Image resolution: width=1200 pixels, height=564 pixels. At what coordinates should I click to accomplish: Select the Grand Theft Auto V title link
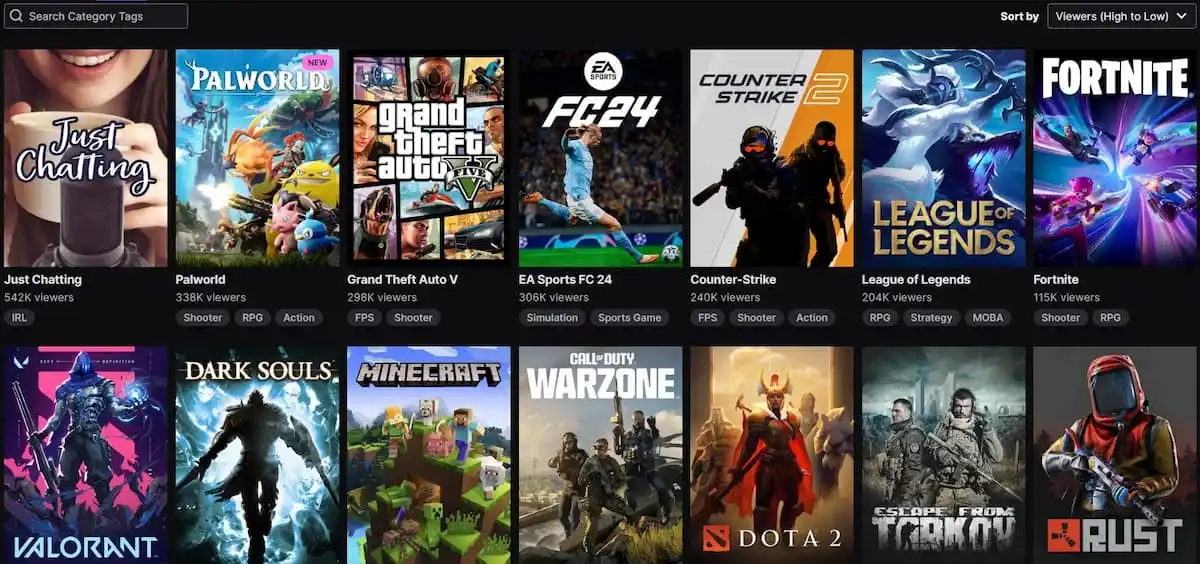click(402, 280)
